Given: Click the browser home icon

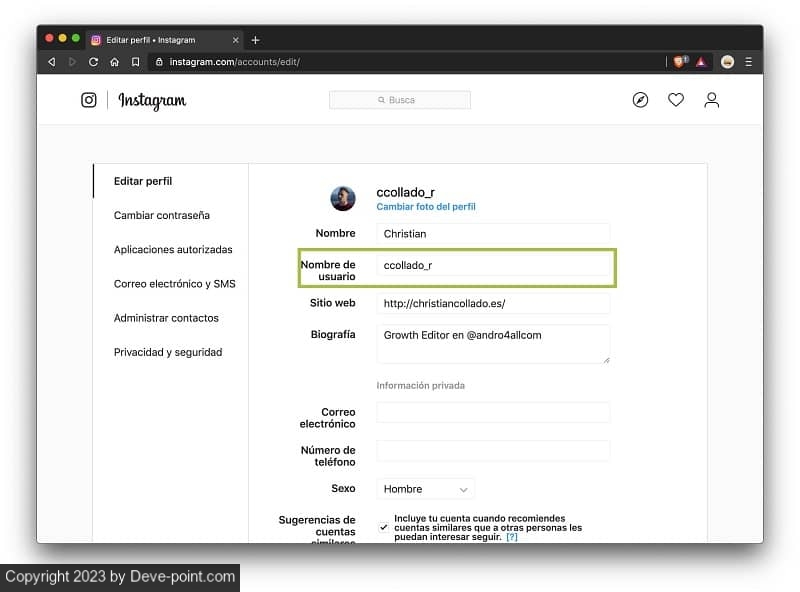Looking at the screenshot, I should tap(114, 62).
